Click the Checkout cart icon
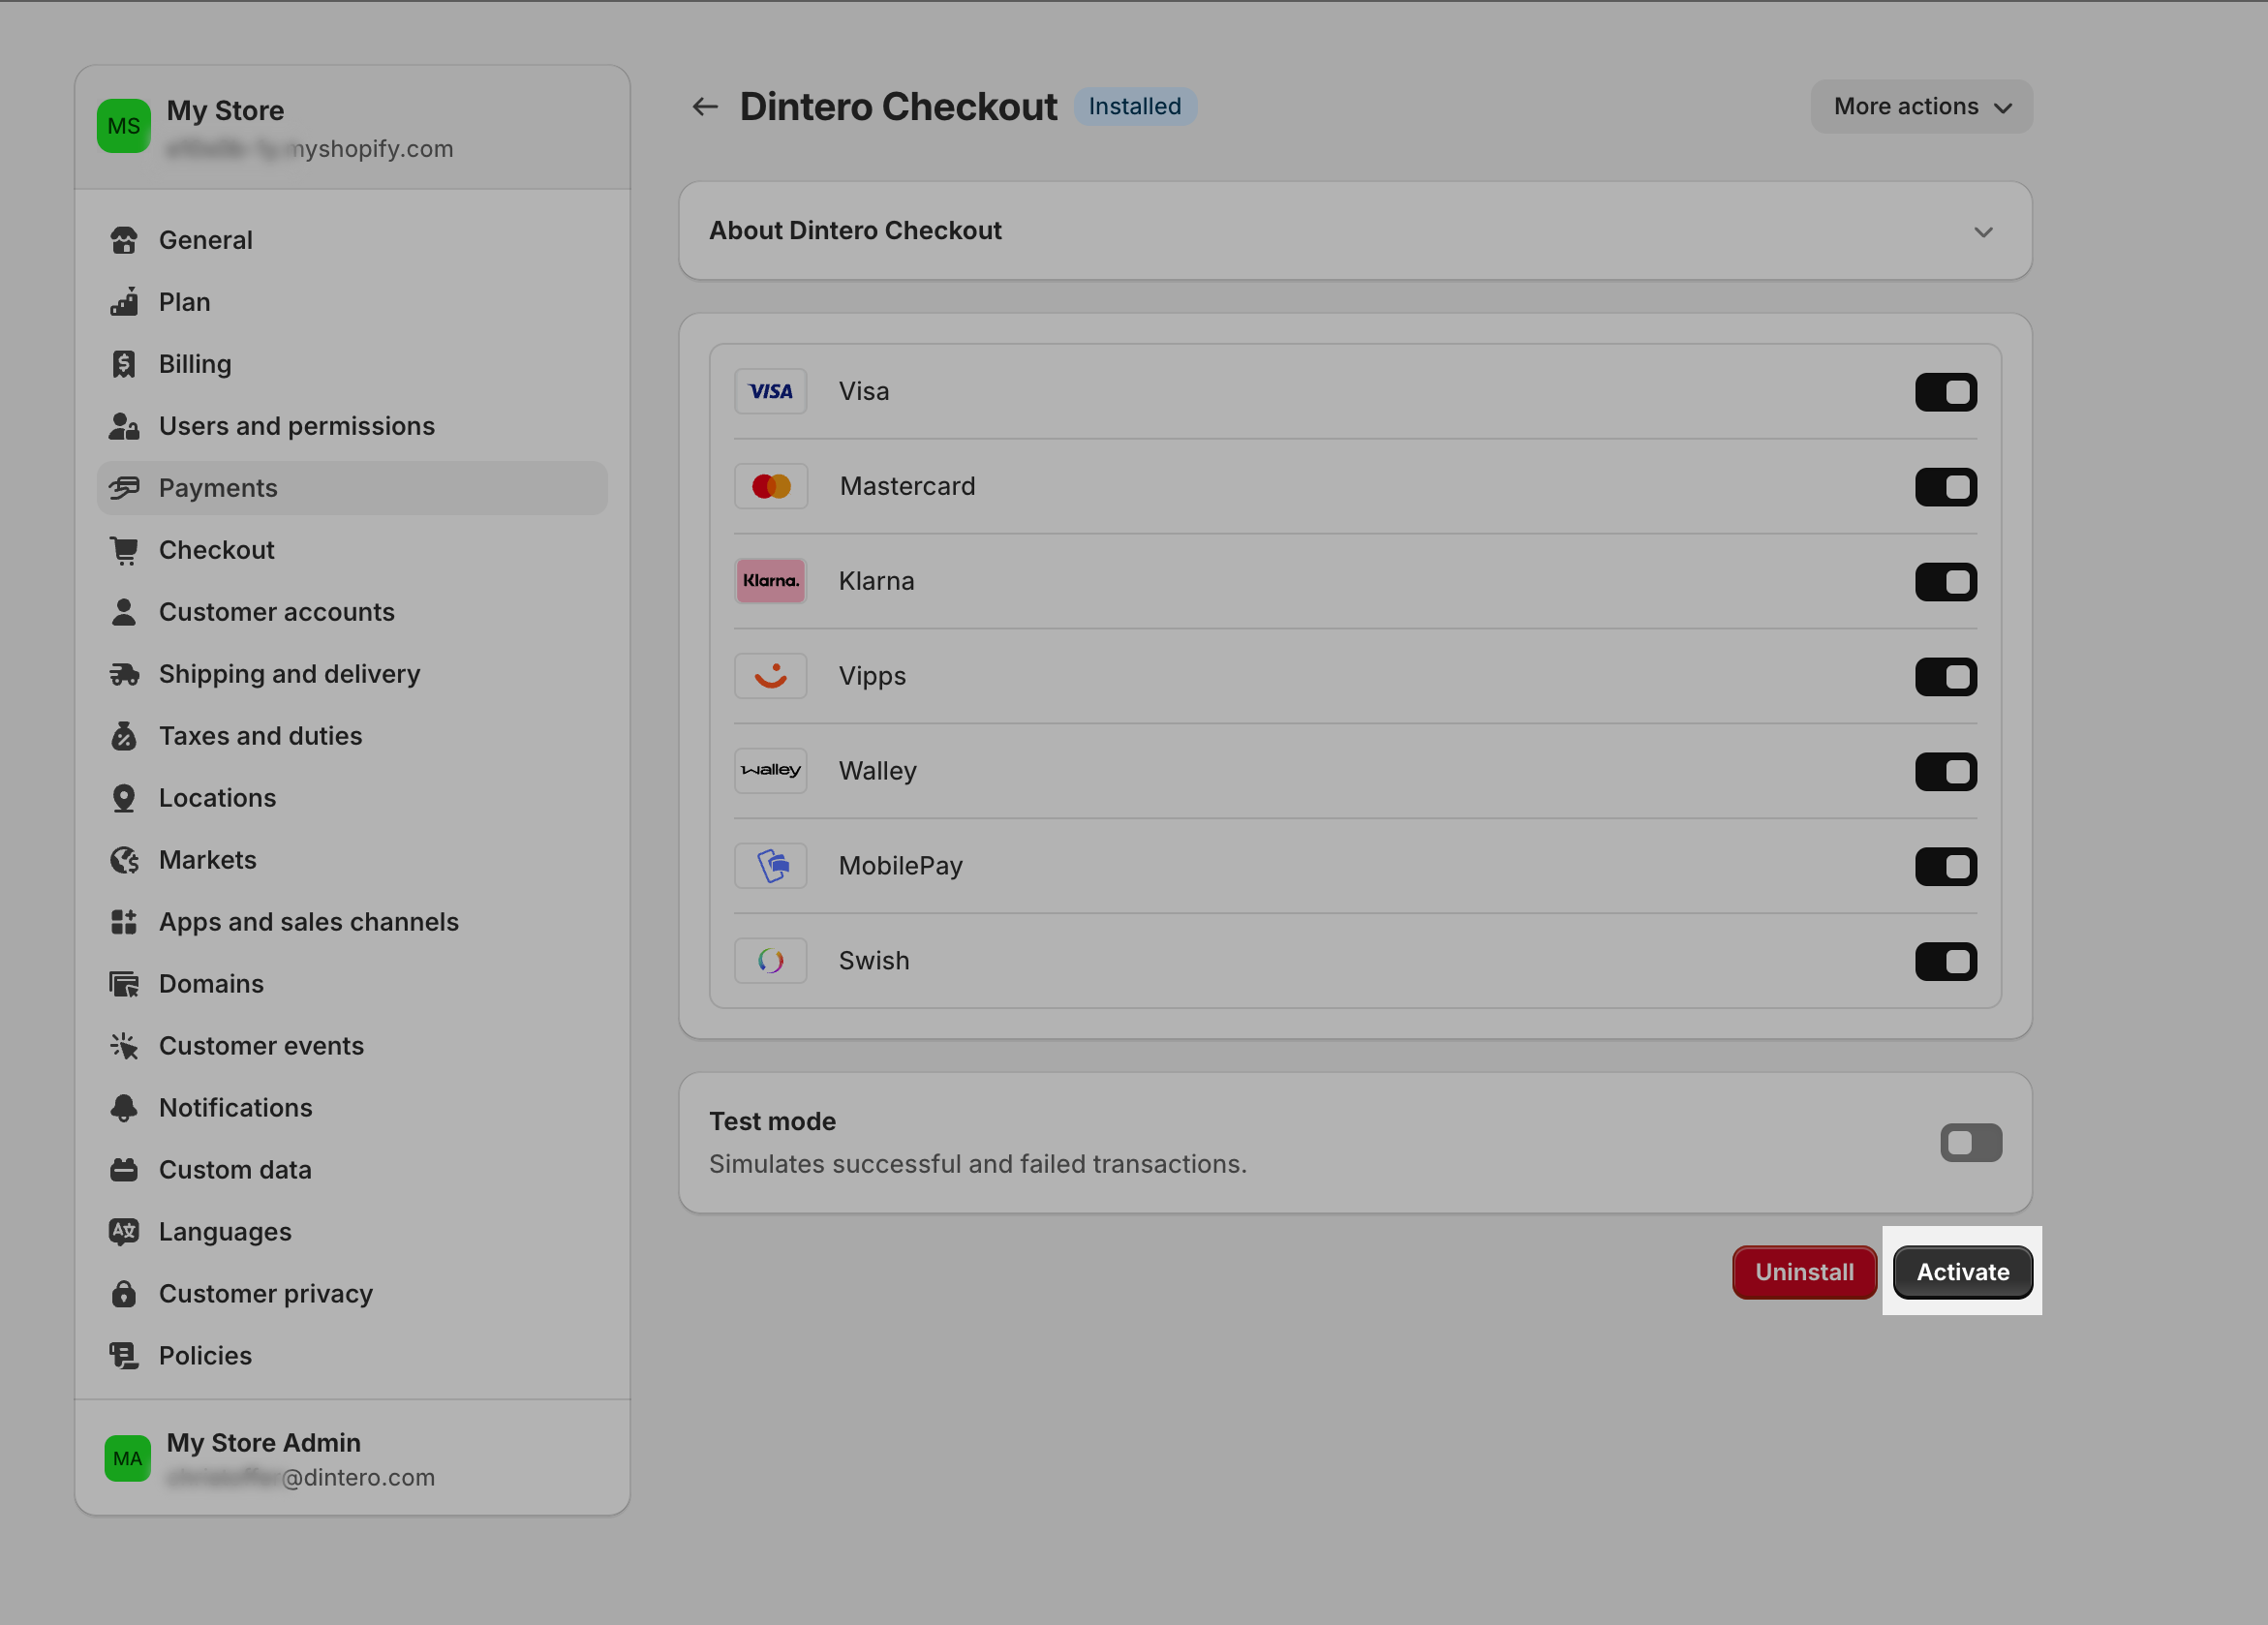The height and width of the screenshot is (1625, 2268). pos(124,550)
